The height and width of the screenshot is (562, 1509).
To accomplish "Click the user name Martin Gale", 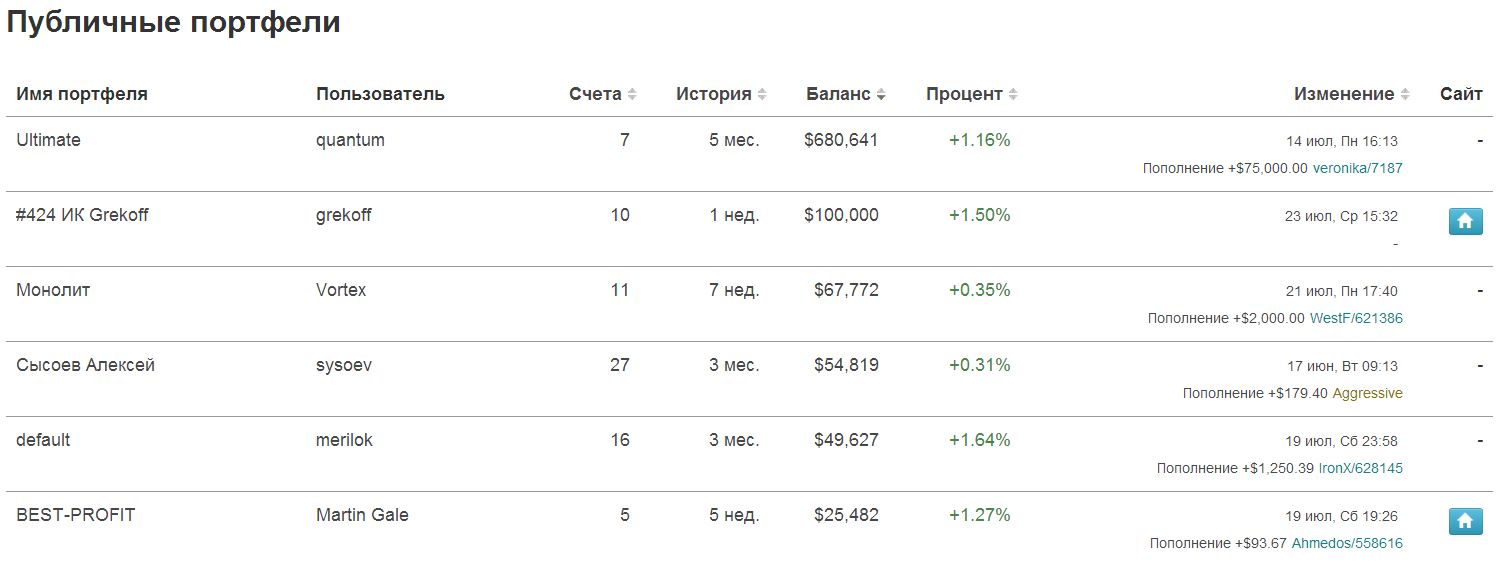I will point(362,515).
